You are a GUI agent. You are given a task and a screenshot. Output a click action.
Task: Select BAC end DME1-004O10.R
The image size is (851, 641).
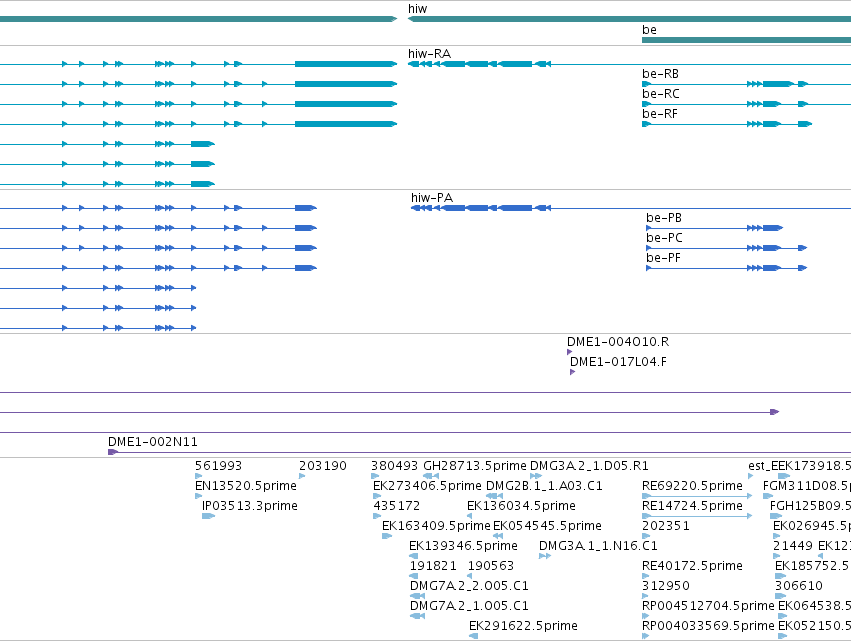click(618, 342)
